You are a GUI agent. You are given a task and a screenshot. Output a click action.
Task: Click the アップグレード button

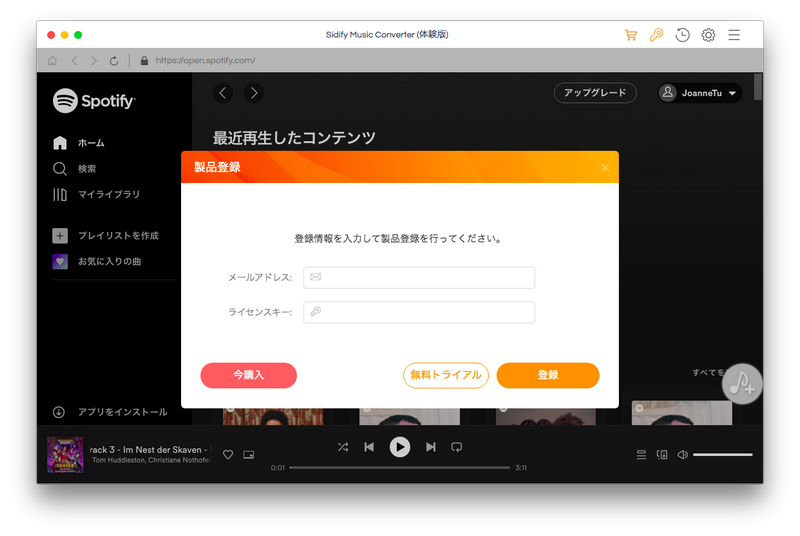click(x=595, y=93)
